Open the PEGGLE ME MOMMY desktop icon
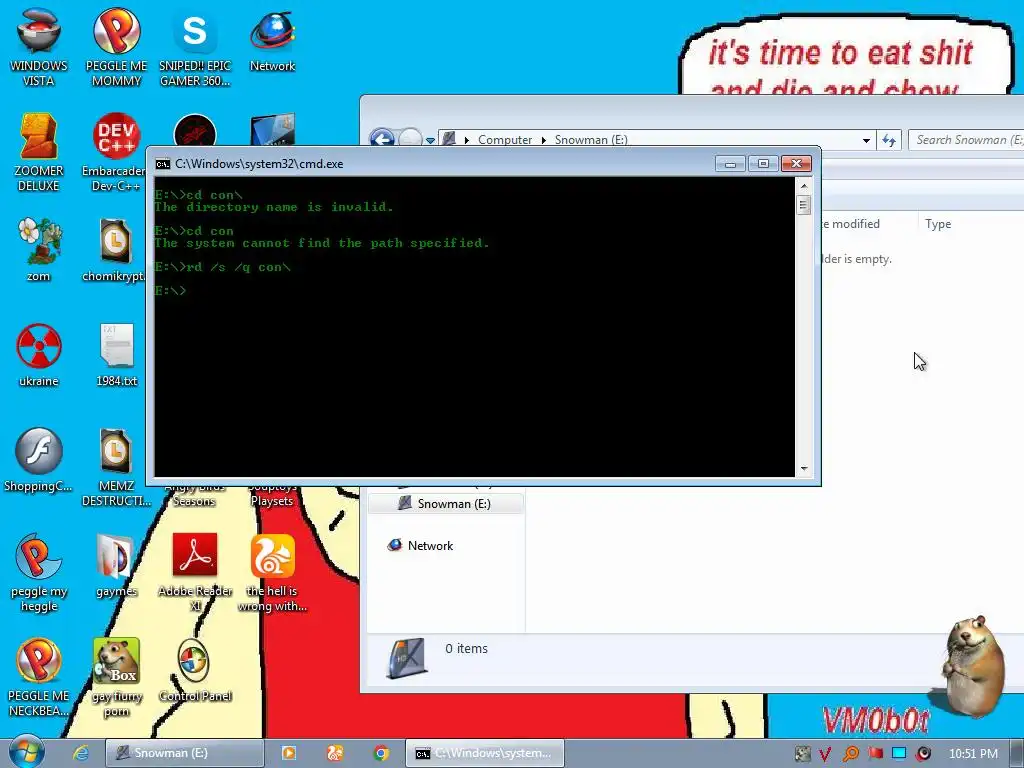This screenshot has width=1024, height=768. click(116, 46)
